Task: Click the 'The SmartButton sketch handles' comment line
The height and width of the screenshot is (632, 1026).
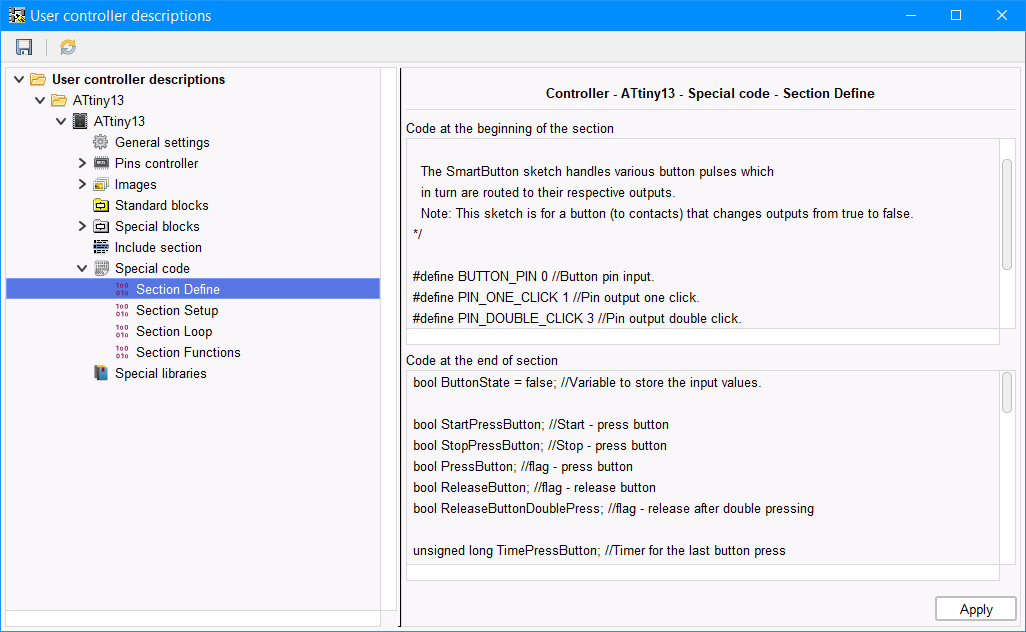Action: [x=597, y=171]
